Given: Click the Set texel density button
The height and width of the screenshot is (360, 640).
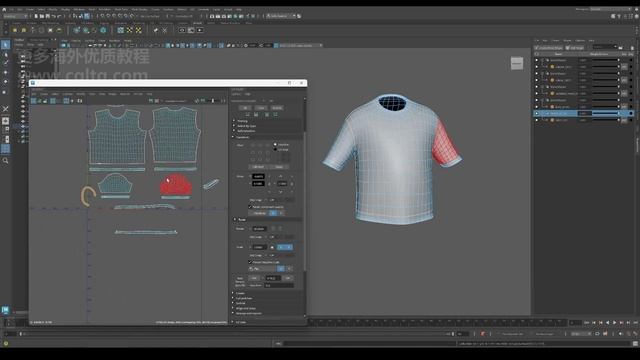Looking at the screenshot, I should click(x=288, y=278).
